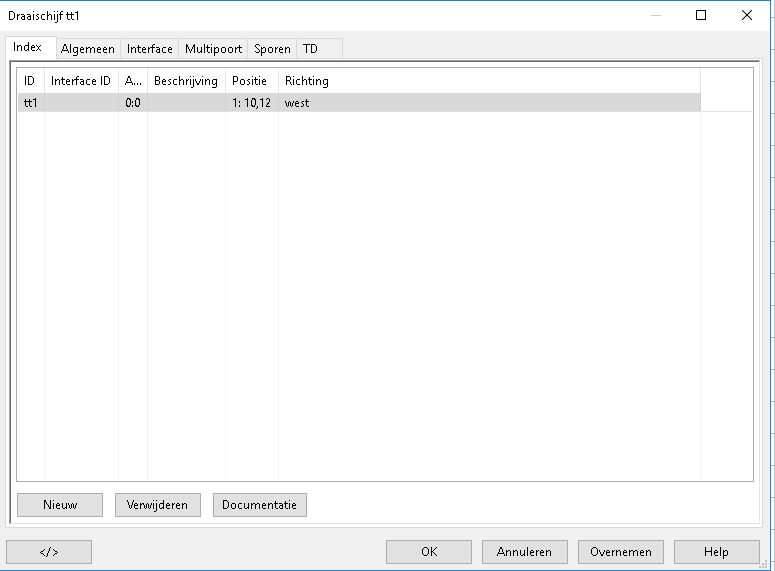Select the Index tab
775x571 pixels.
tap(28, 48)
